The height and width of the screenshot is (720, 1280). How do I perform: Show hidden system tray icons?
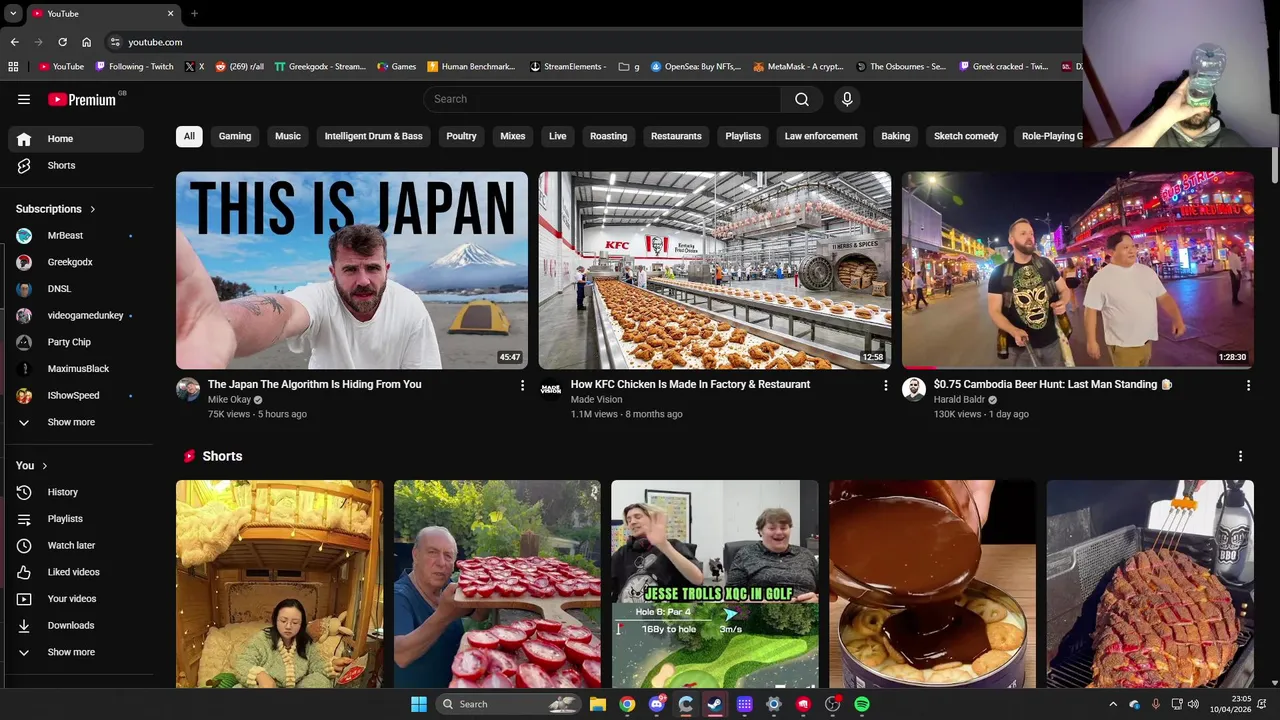pos(1113,704)
